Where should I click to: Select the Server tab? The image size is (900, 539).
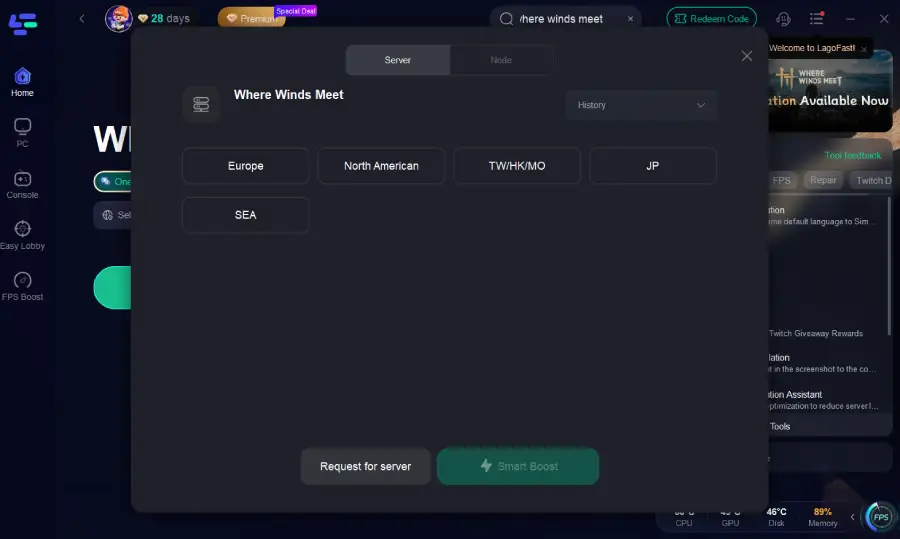point(398,60)
